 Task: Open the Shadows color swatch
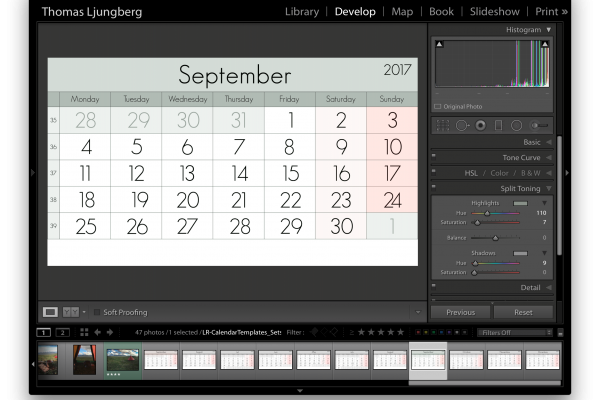click(x=520, y=253)
